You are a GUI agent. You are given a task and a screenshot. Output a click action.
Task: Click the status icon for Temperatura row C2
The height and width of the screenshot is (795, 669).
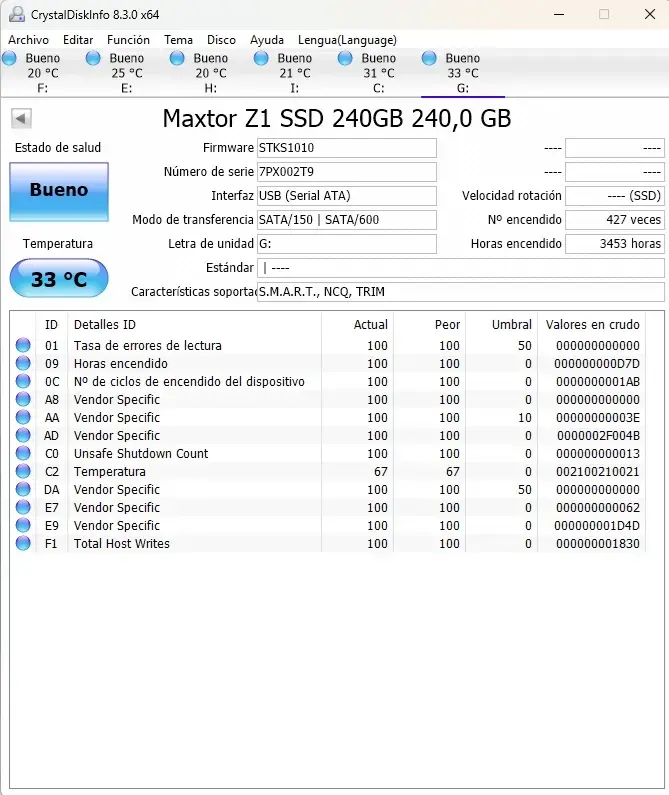[x=23, y=472]
